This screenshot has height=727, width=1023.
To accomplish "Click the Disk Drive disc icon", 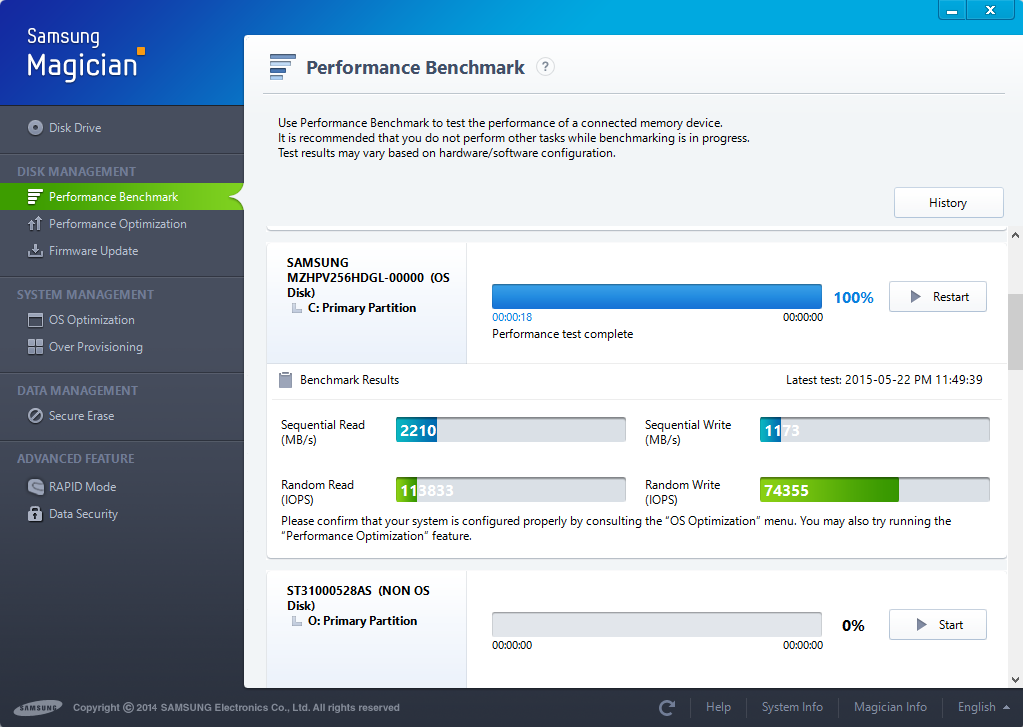I will pyautogui.click(x=35, y=128).
